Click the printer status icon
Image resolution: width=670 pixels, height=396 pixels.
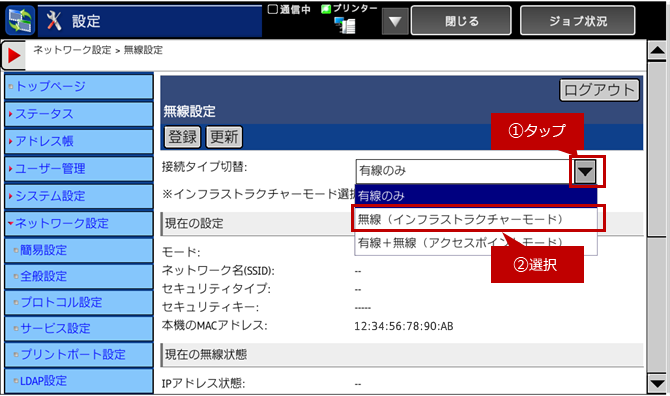[345, 25]
